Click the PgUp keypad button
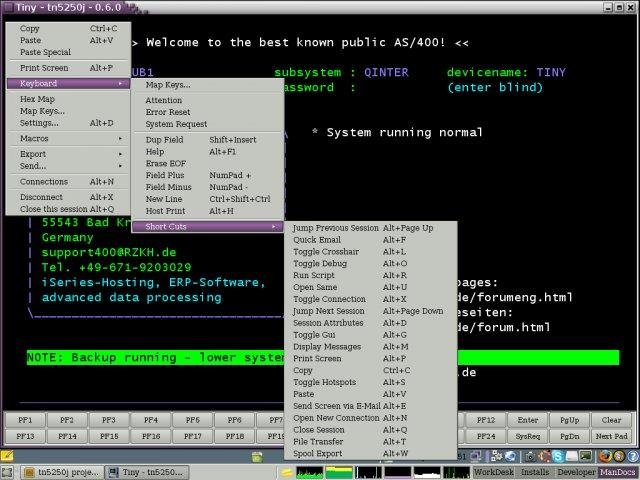 click(x=569, y=420)
